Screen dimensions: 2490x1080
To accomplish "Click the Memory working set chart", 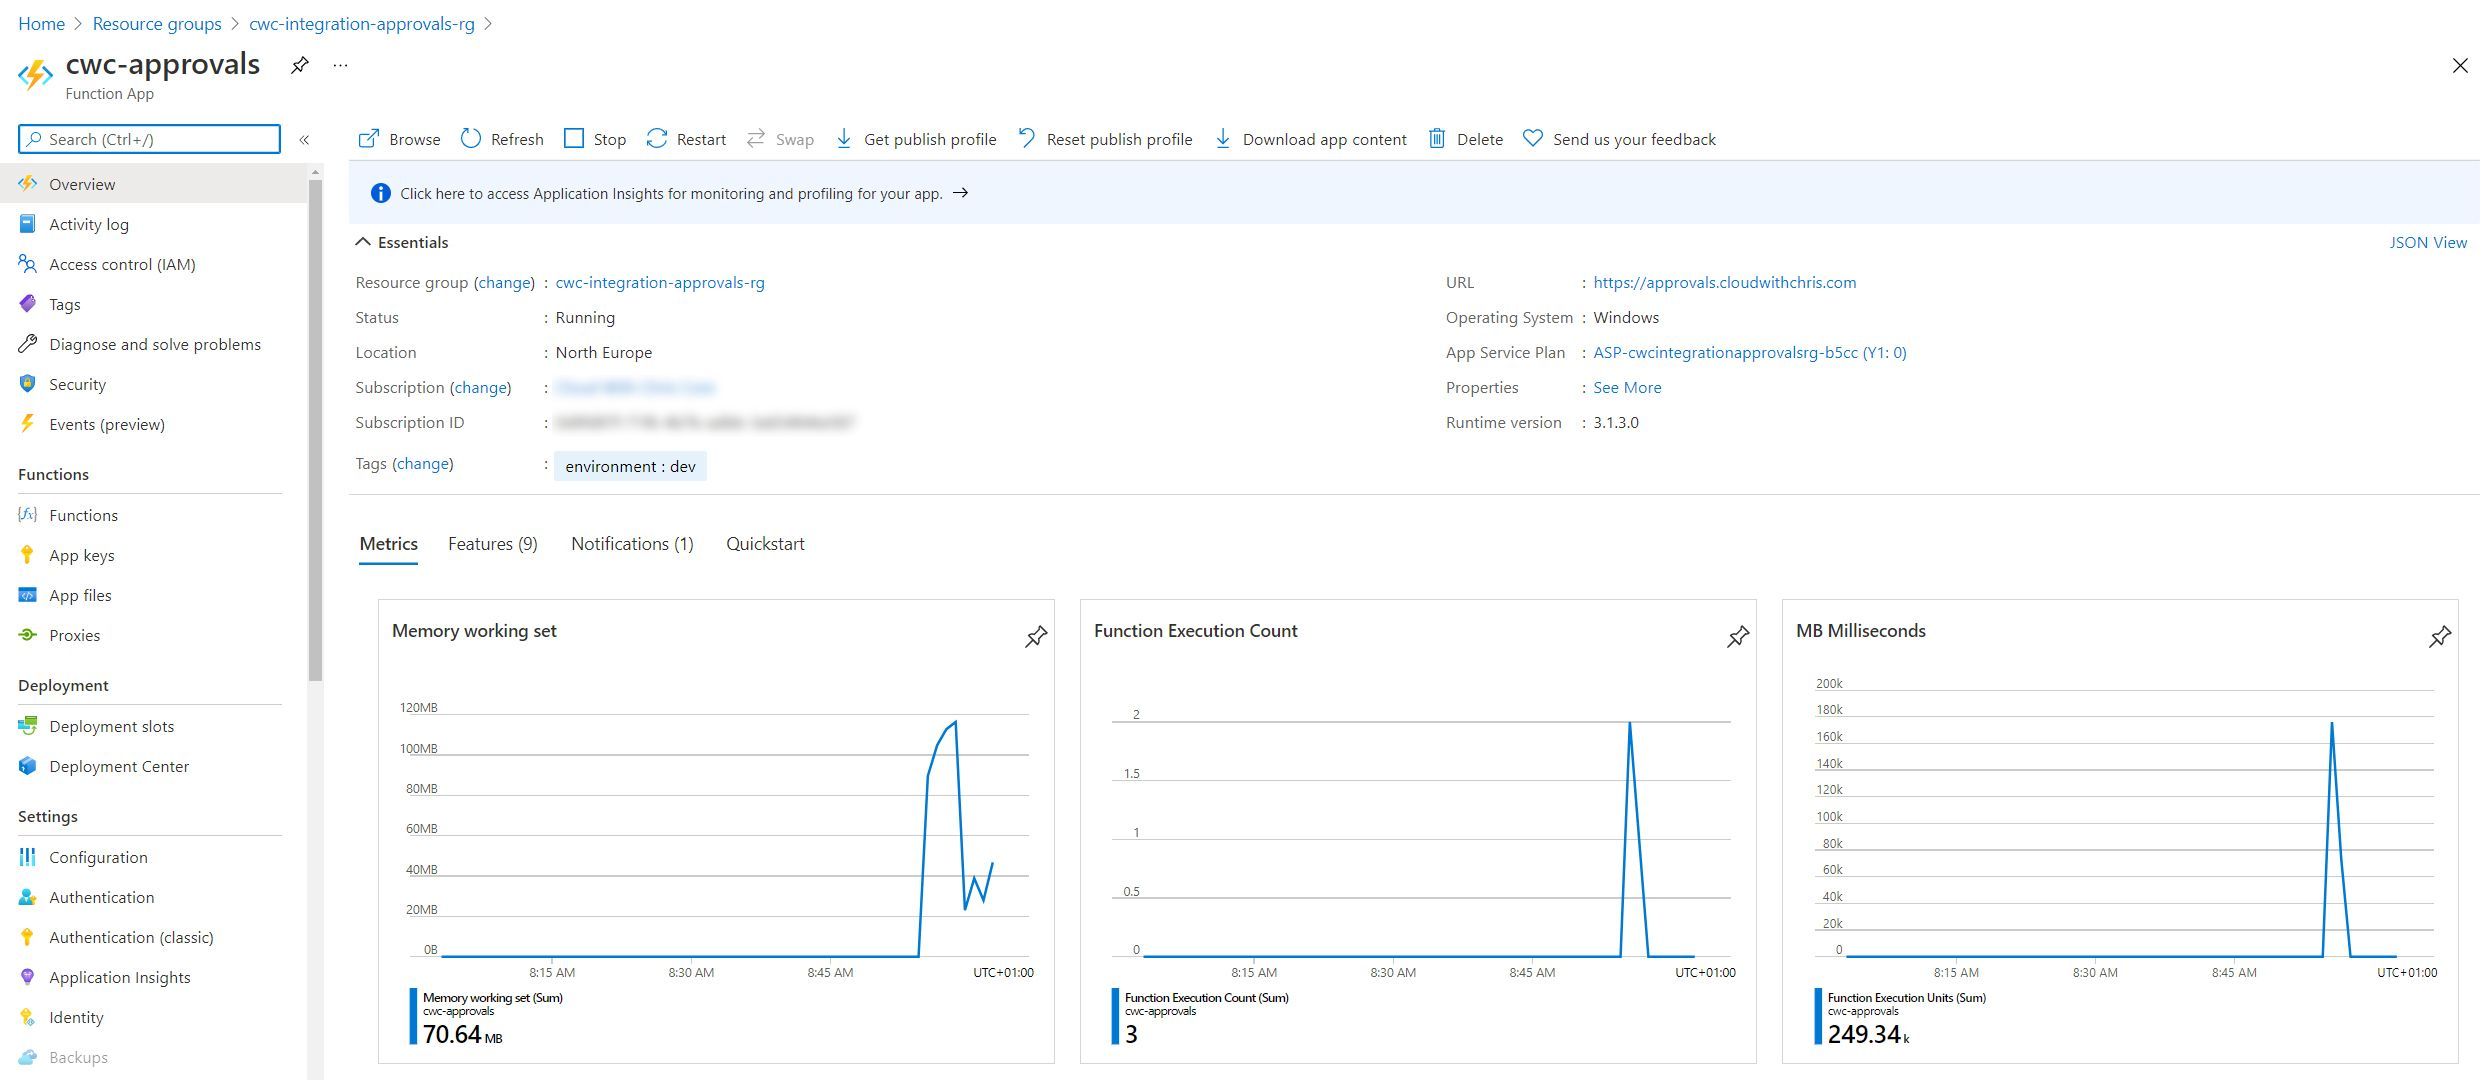I will (x=716, y=830).
